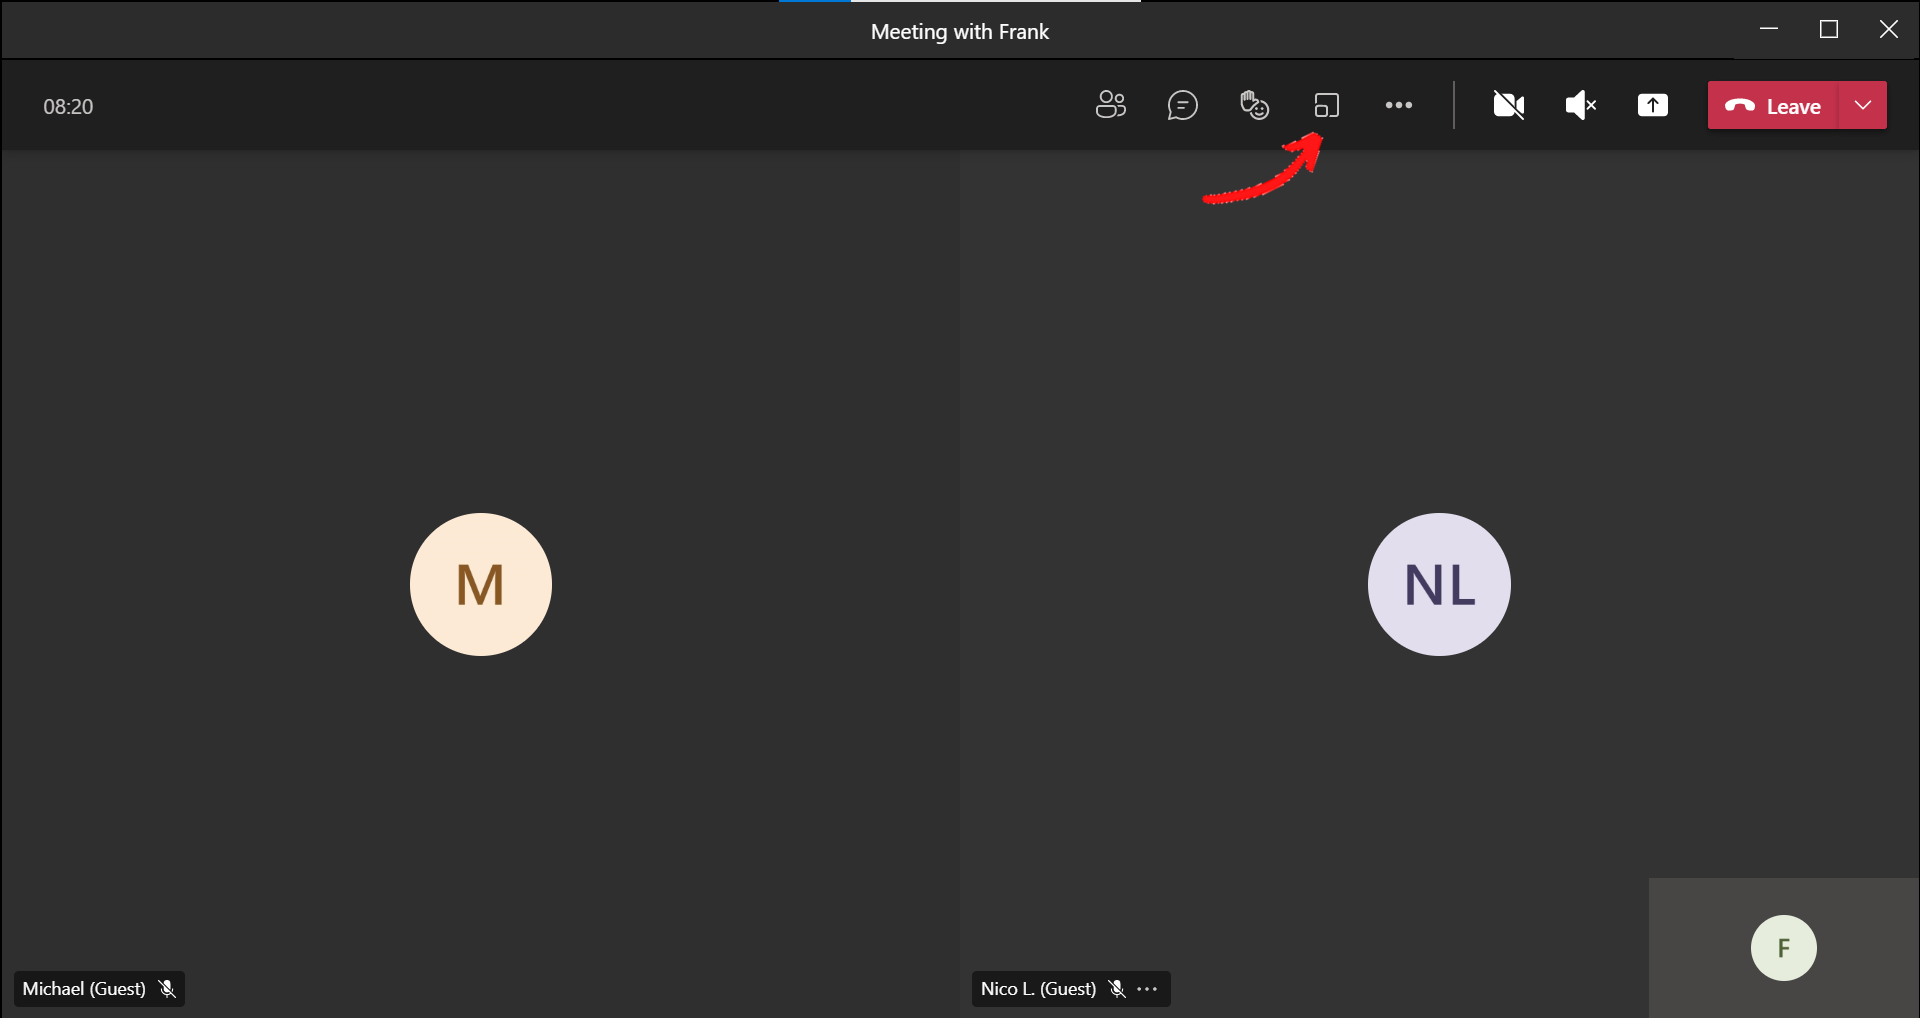Select the Michael (Guest) name label

pos(84,989)
